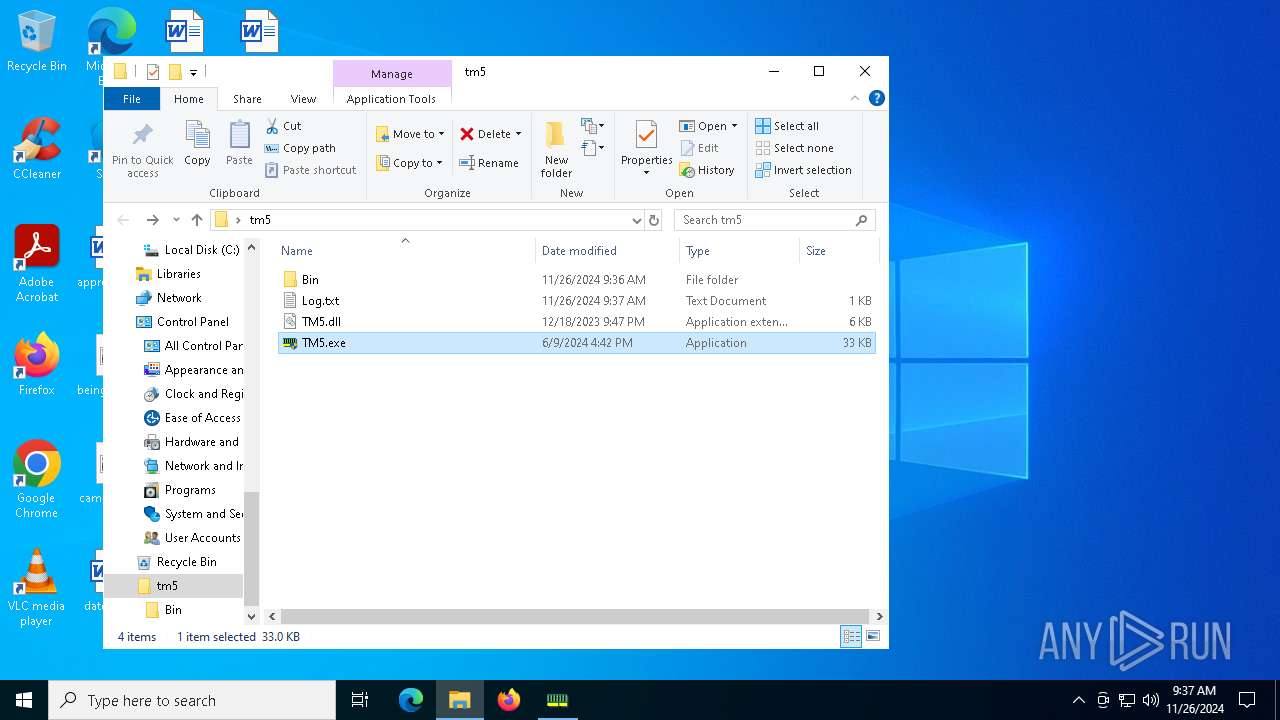
Task: Show hidden system tray icons
Action: [1078, 700]
